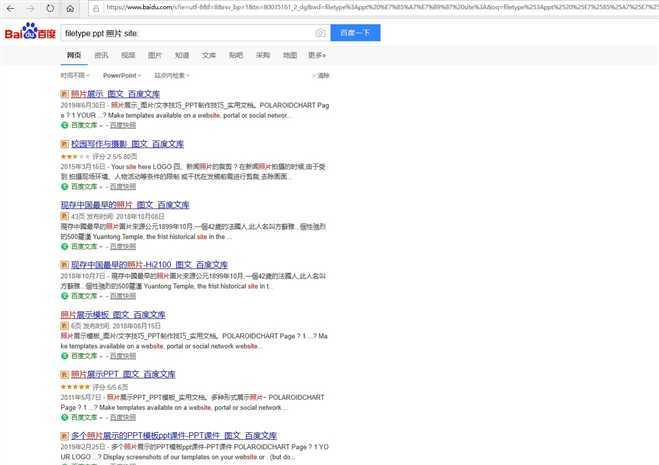Switch to the 资讯 tab
The image size is (659, 465).
click(x=101, y=55)
